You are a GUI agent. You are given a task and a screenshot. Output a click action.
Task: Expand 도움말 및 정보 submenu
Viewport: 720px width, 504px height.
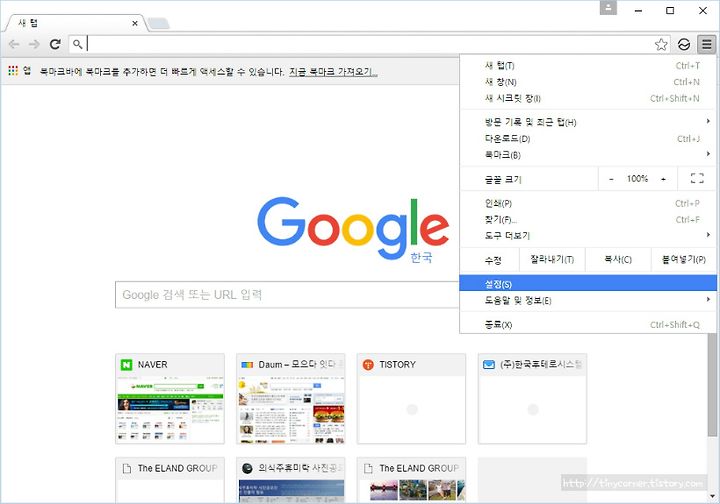pos(588,301)
